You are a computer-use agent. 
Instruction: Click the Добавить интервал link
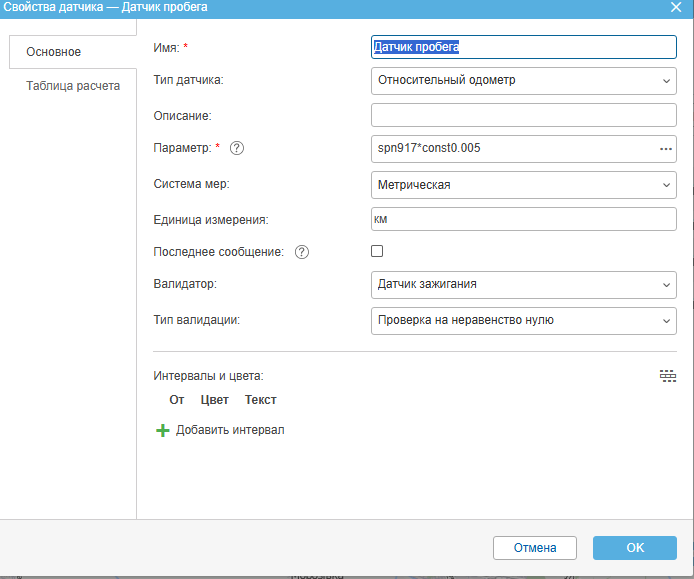(230, 430)
